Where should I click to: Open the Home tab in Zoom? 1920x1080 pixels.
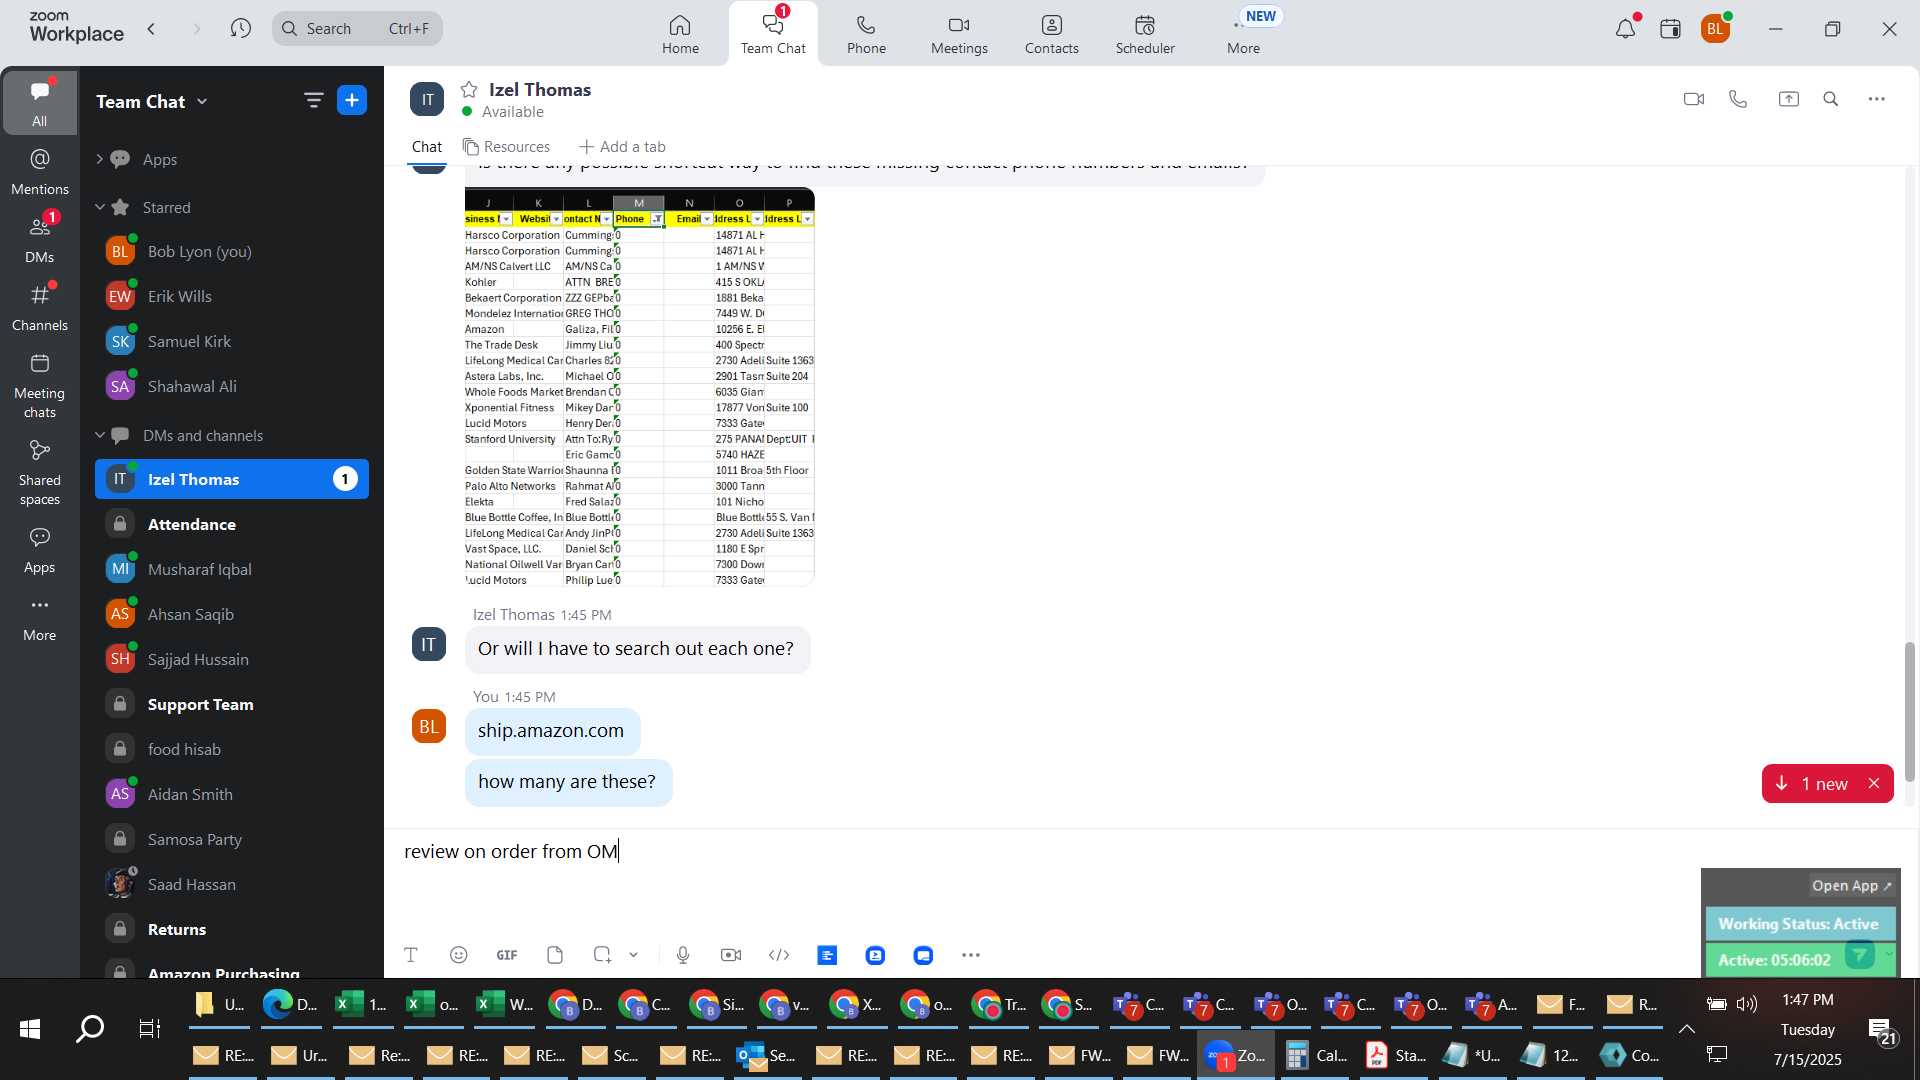click(x=680, y=34)
